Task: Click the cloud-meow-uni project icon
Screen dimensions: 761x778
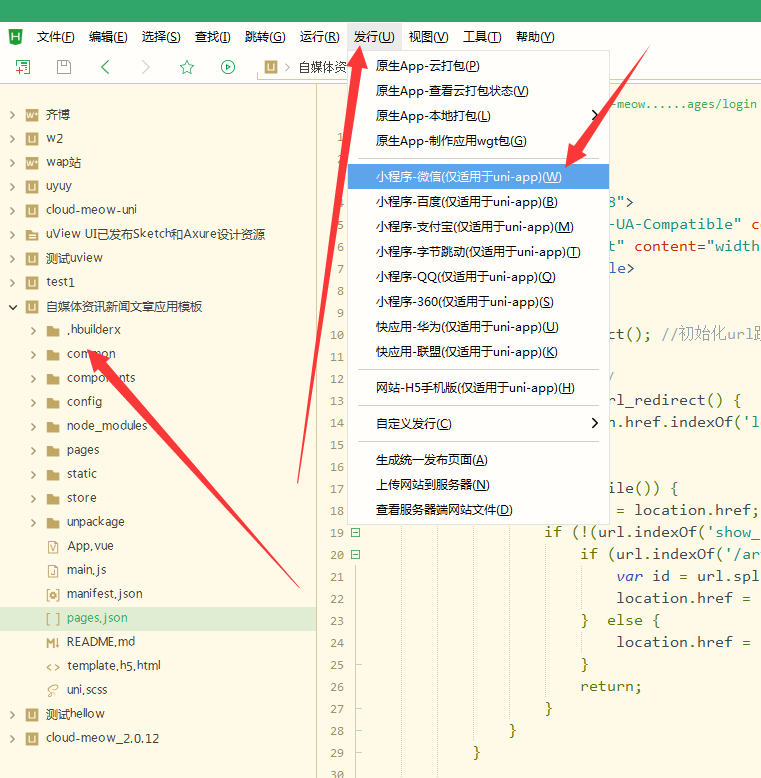Action: (x=32, y=210)
